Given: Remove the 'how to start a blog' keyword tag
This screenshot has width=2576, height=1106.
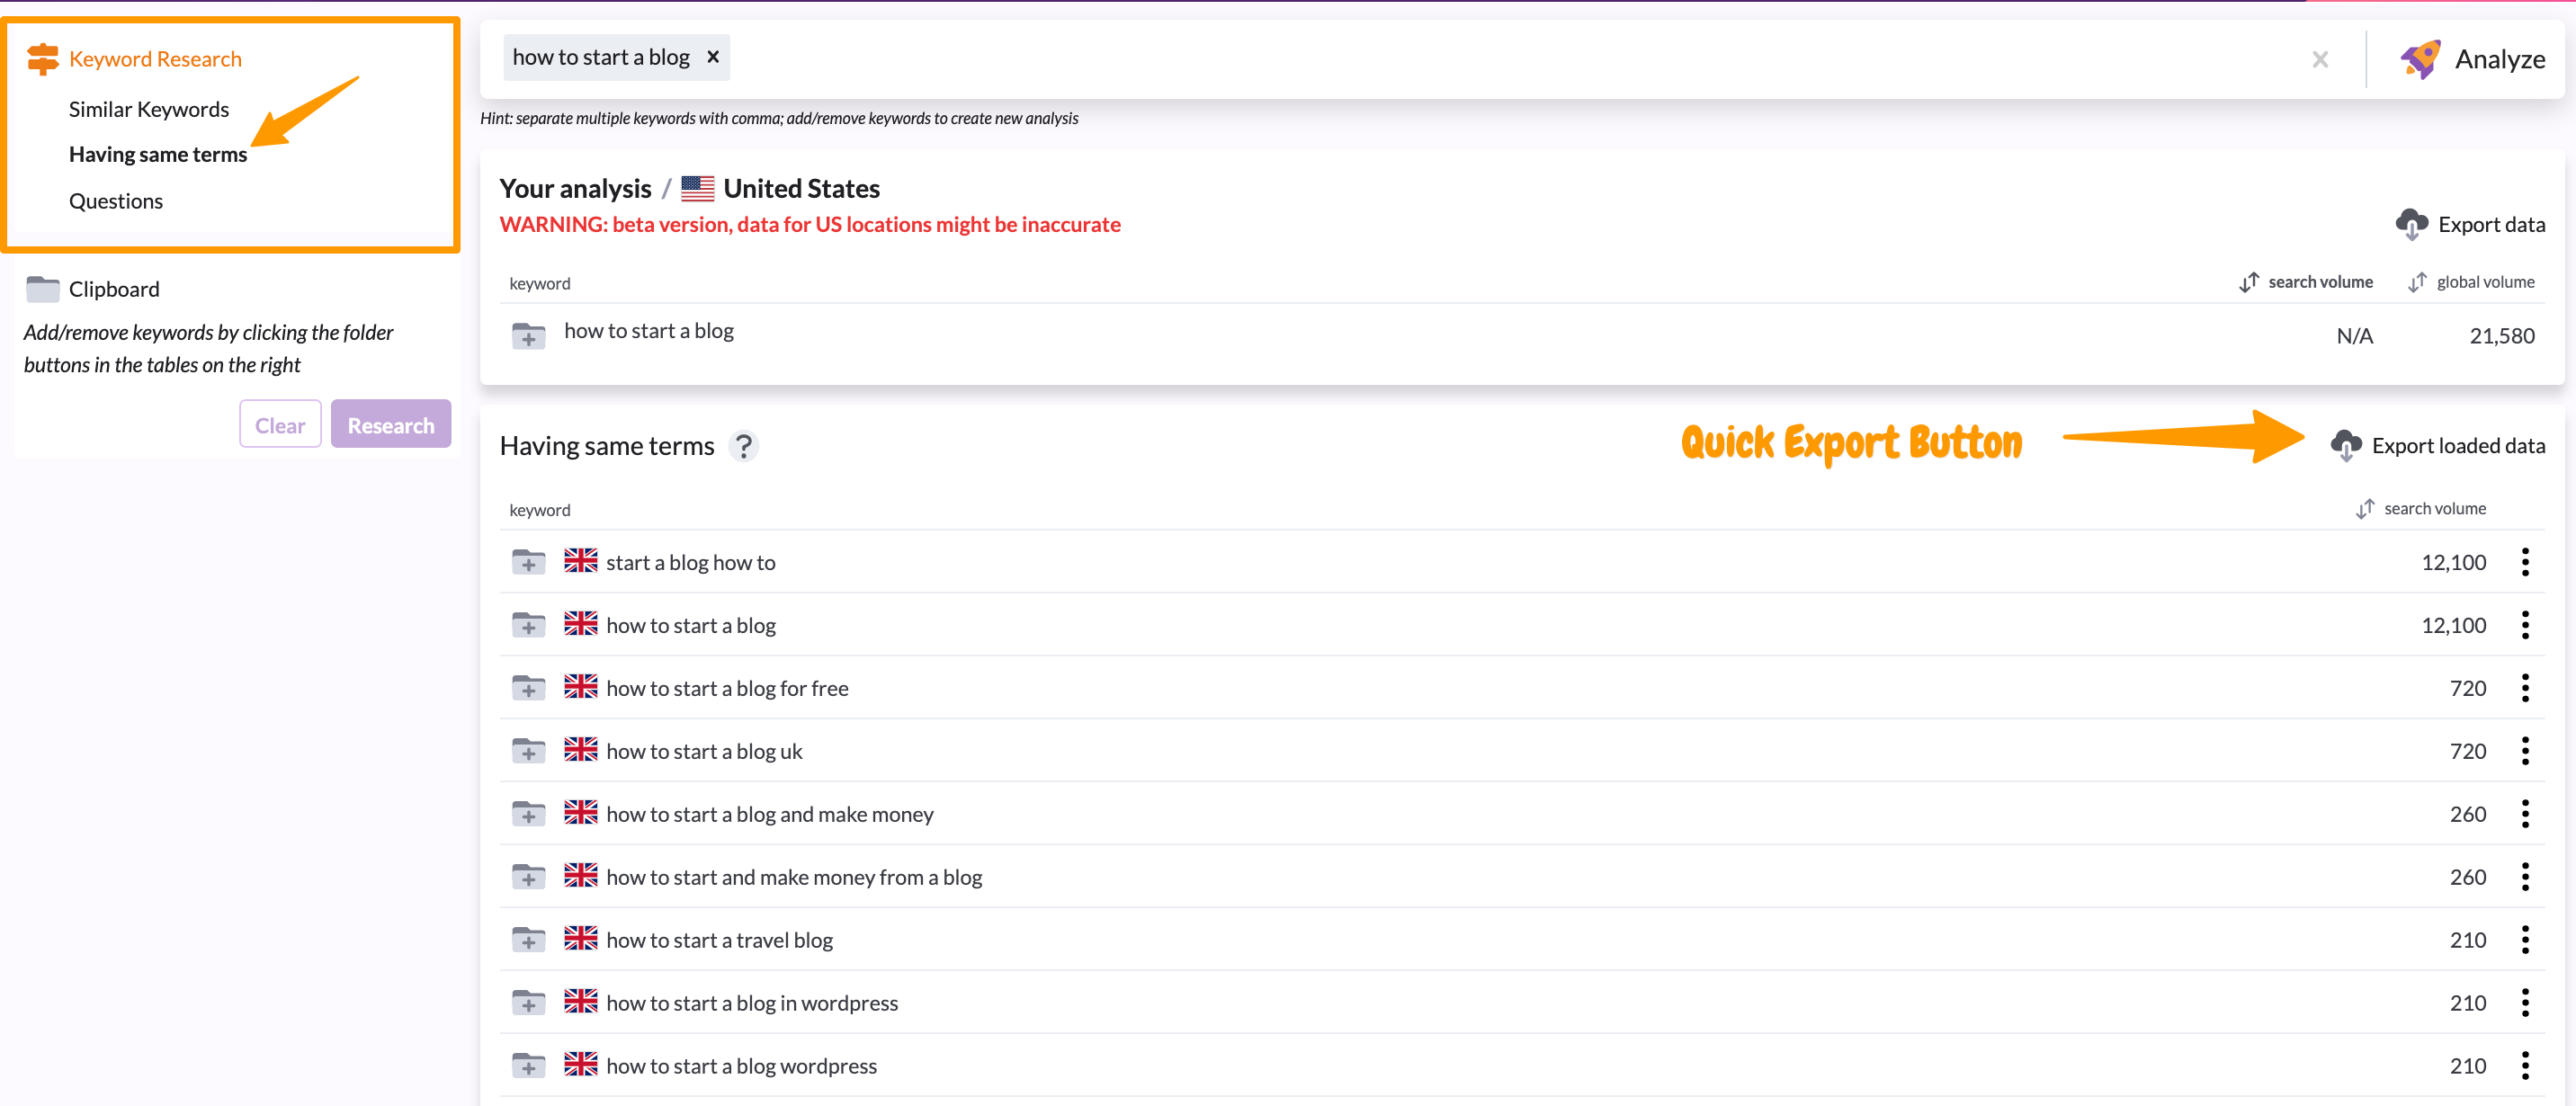Looking at the screenshot, I should [x=713, y=57].
